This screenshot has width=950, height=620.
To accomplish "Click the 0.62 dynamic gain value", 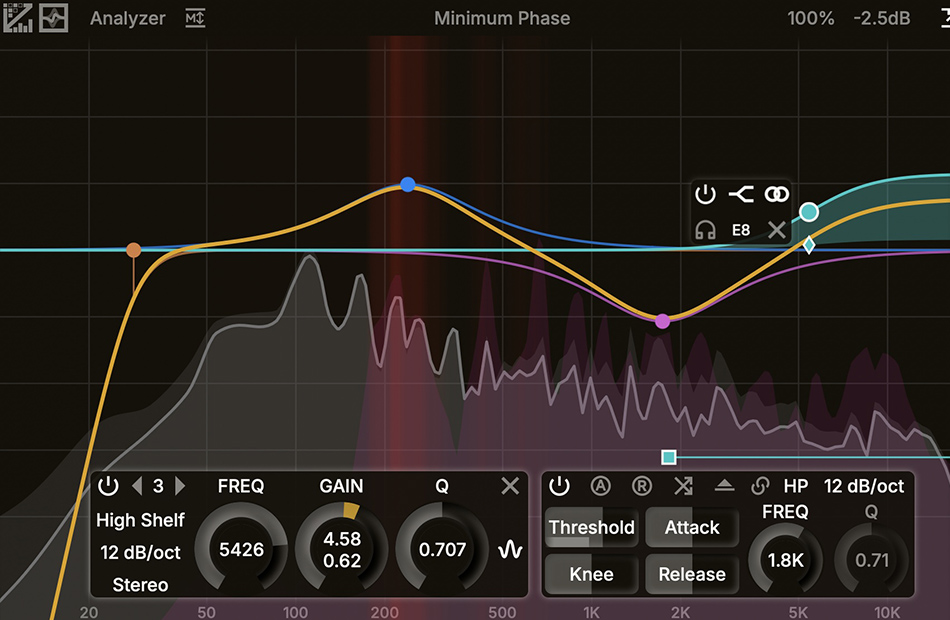I will pos(342,561).
